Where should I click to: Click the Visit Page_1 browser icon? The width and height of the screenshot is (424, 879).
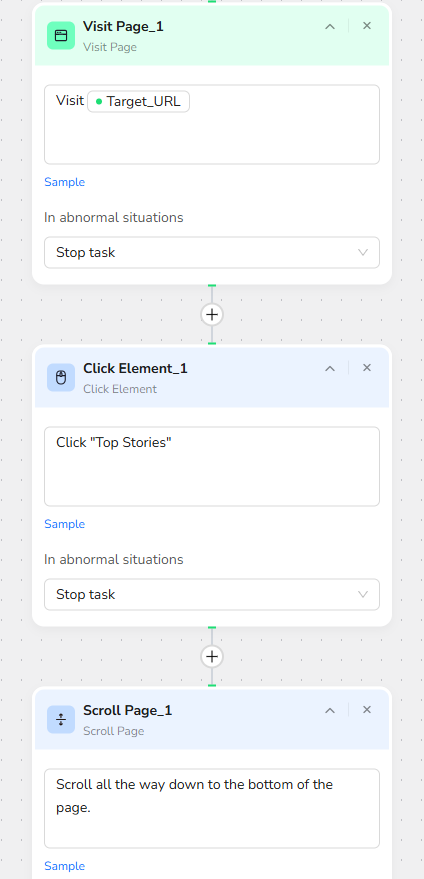(61, 36)
